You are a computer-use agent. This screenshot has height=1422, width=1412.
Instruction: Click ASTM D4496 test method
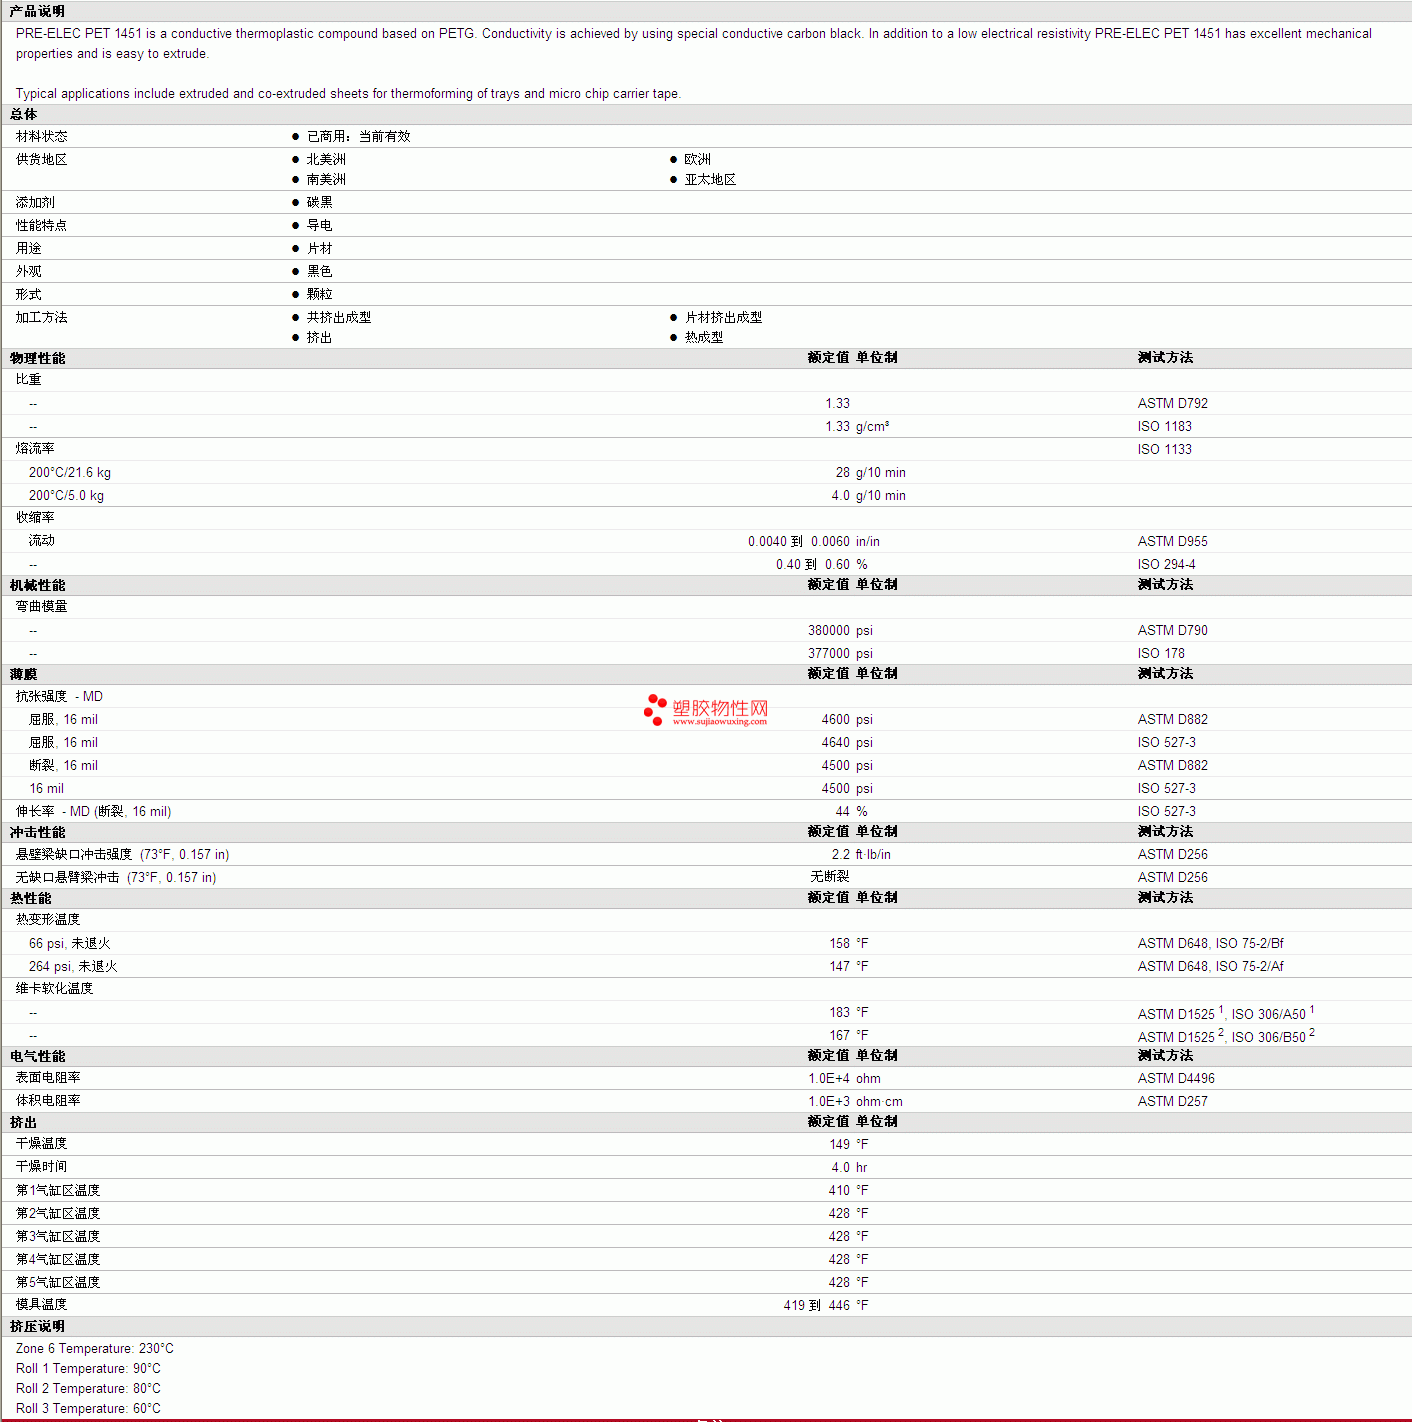coord(1176,1078)
